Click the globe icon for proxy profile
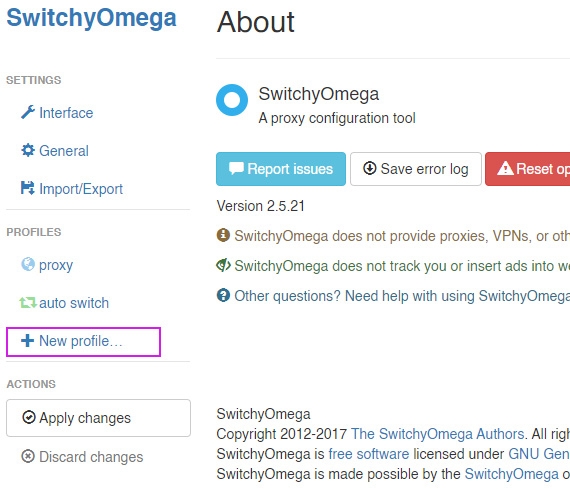This screenshot has width=570, height=489. coord(28,264)
